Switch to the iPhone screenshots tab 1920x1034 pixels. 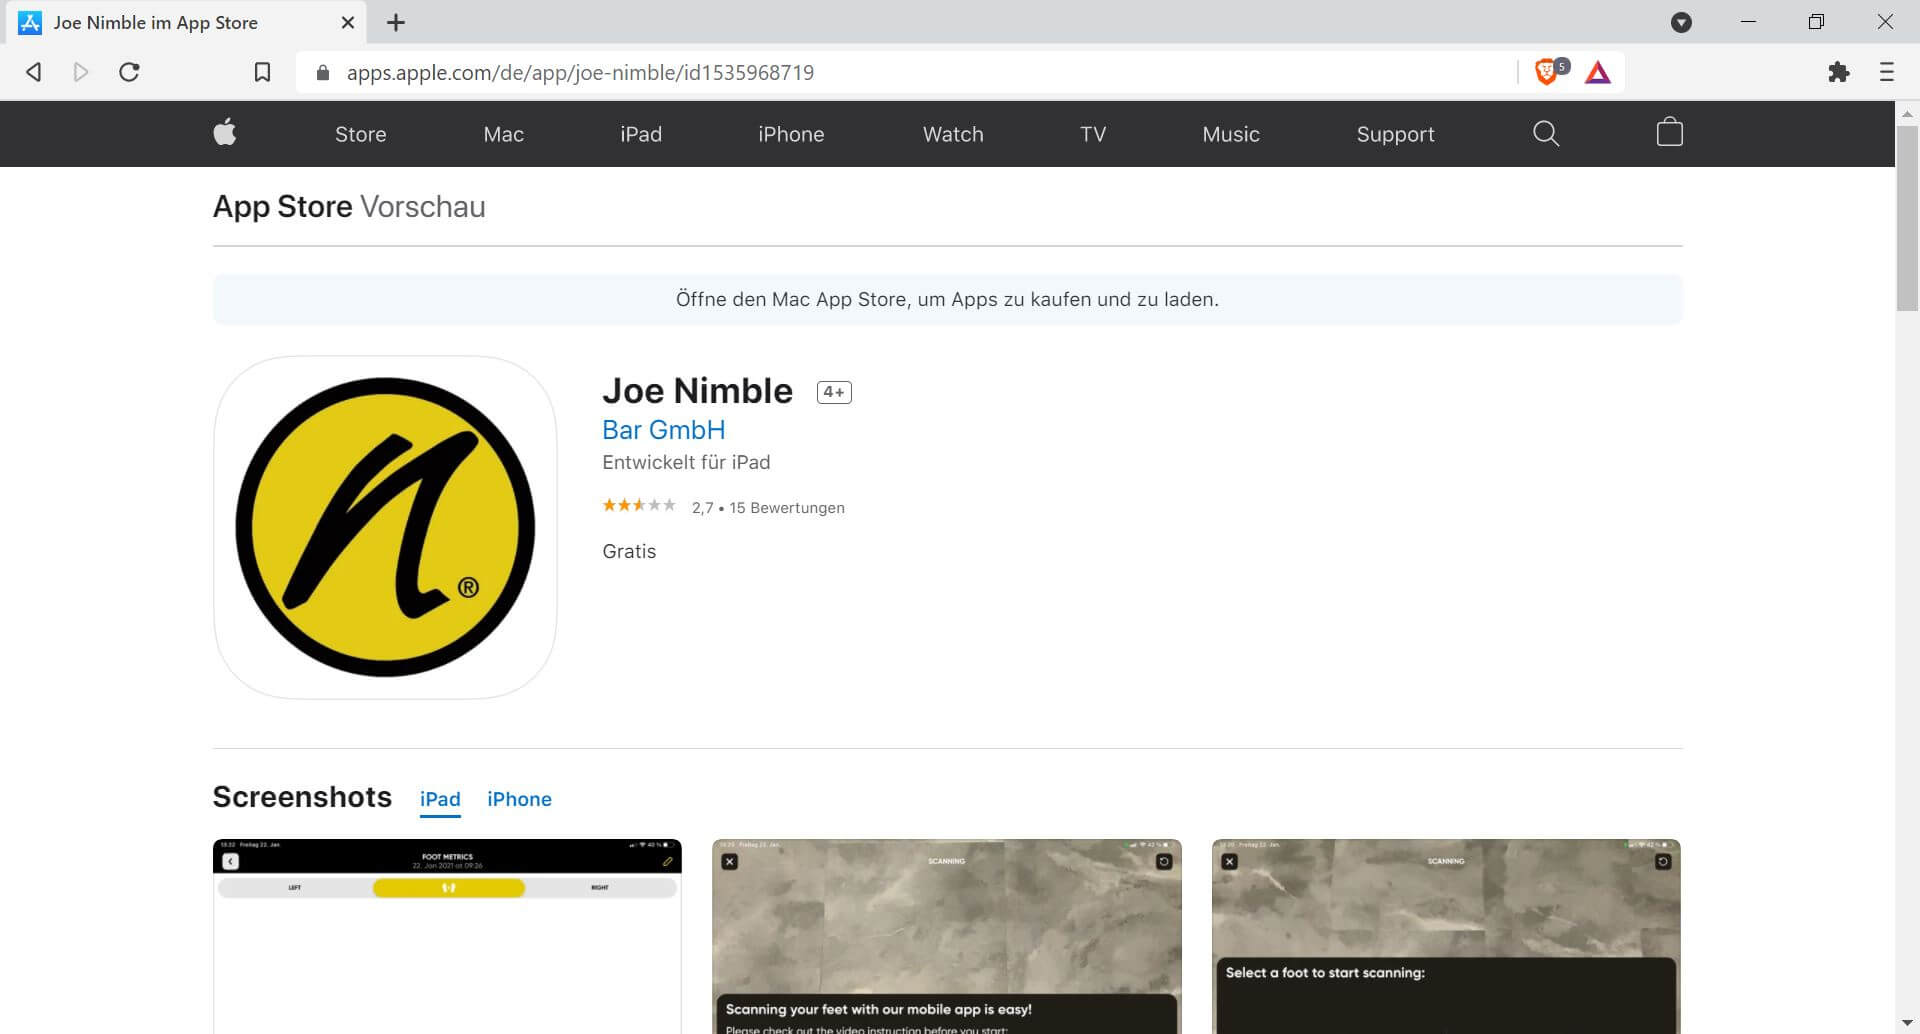519,799
